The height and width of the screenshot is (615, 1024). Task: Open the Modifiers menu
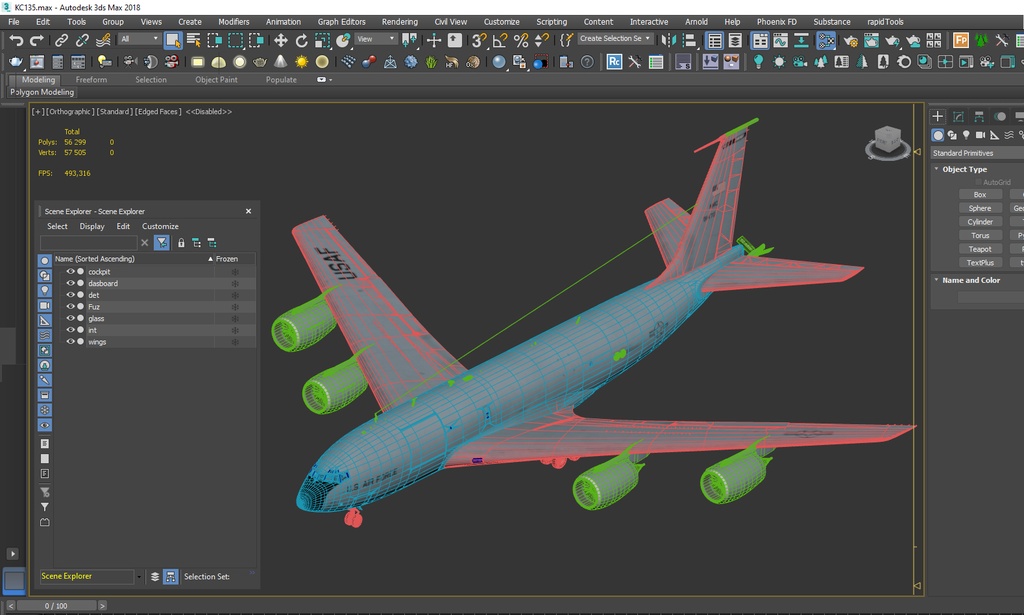(233, 22)
